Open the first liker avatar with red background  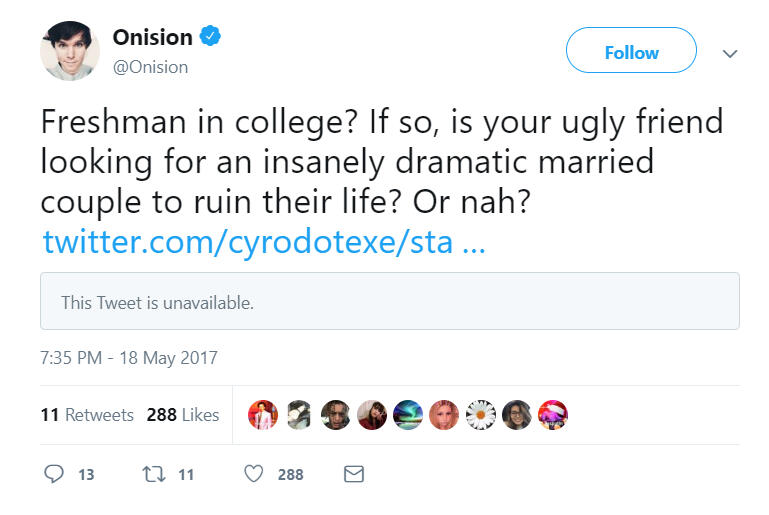pyautogui.click(x=263, y=415)
